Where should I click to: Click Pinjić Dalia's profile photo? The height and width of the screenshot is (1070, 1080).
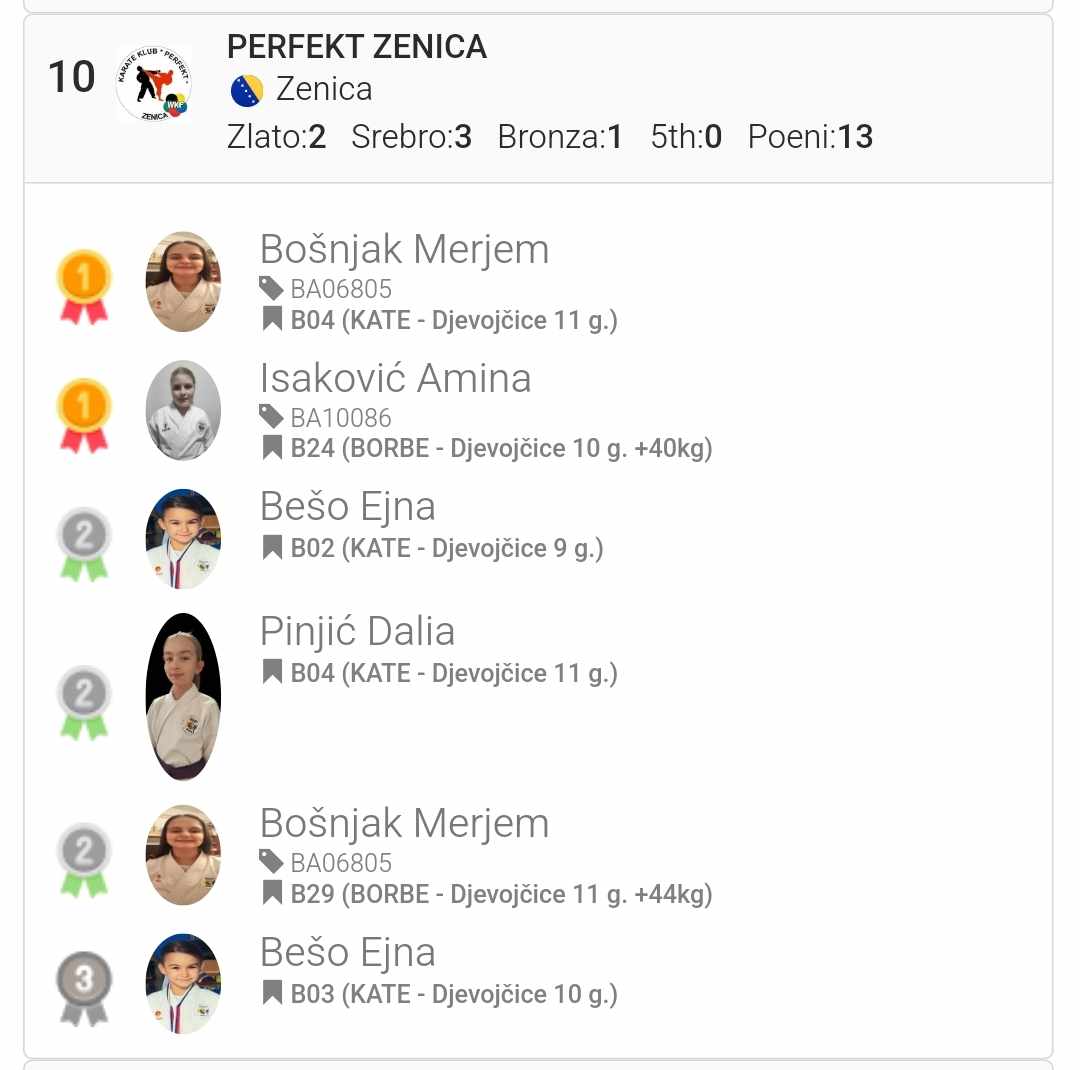pos(183,697)
